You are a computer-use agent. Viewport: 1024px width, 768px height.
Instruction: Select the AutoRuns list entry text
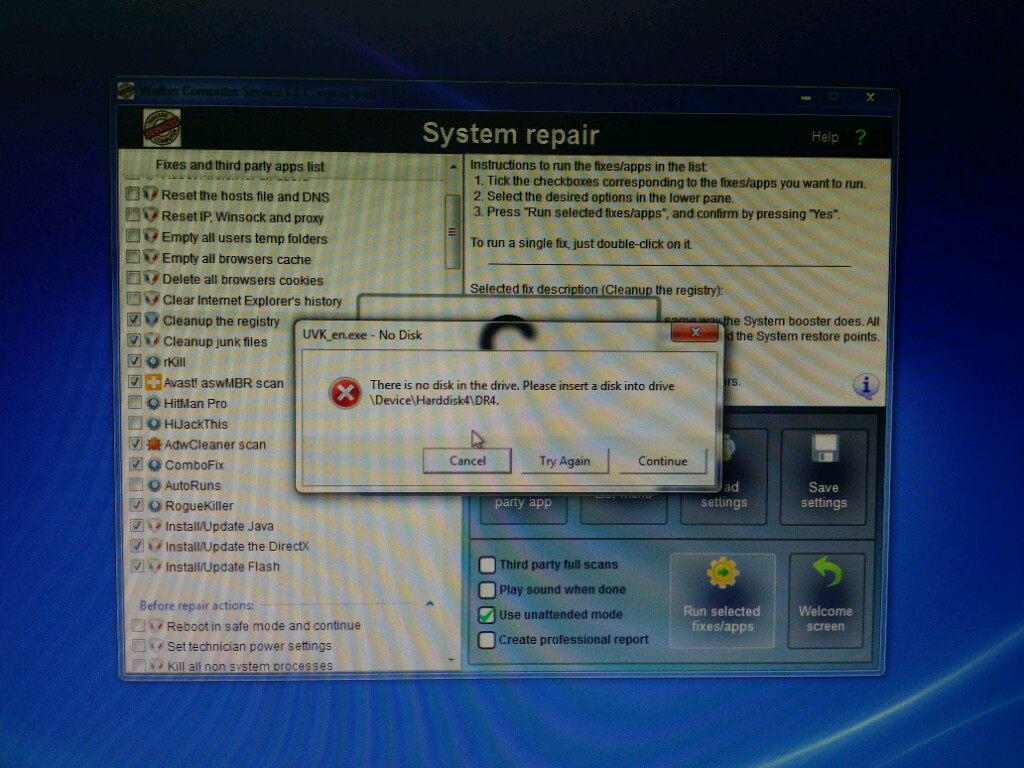coord(193,485)
